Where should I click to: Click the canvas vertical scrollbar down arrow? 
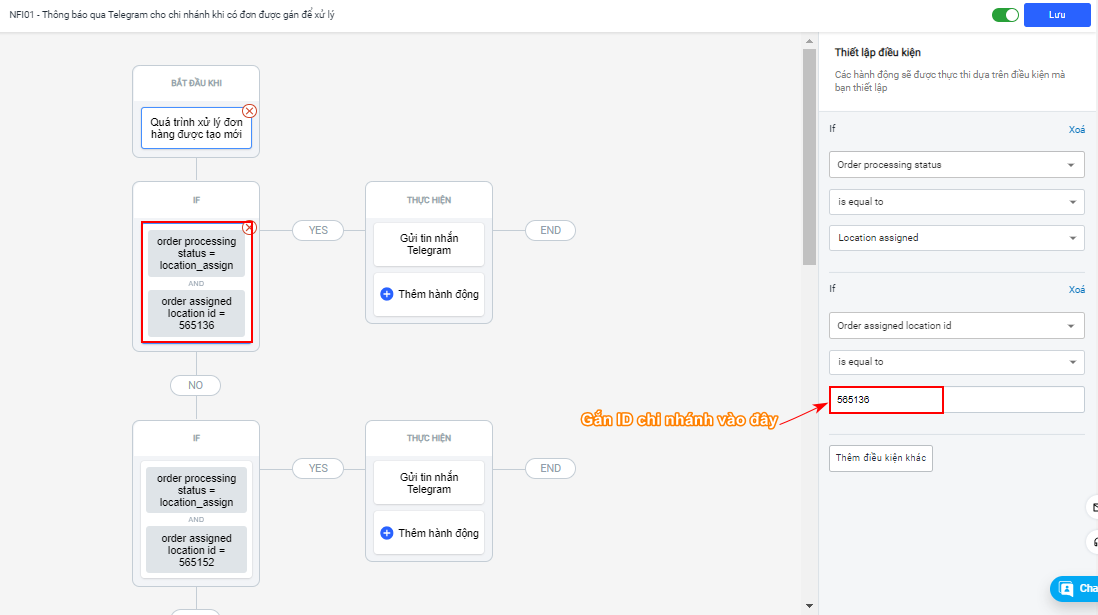(808, 605)
